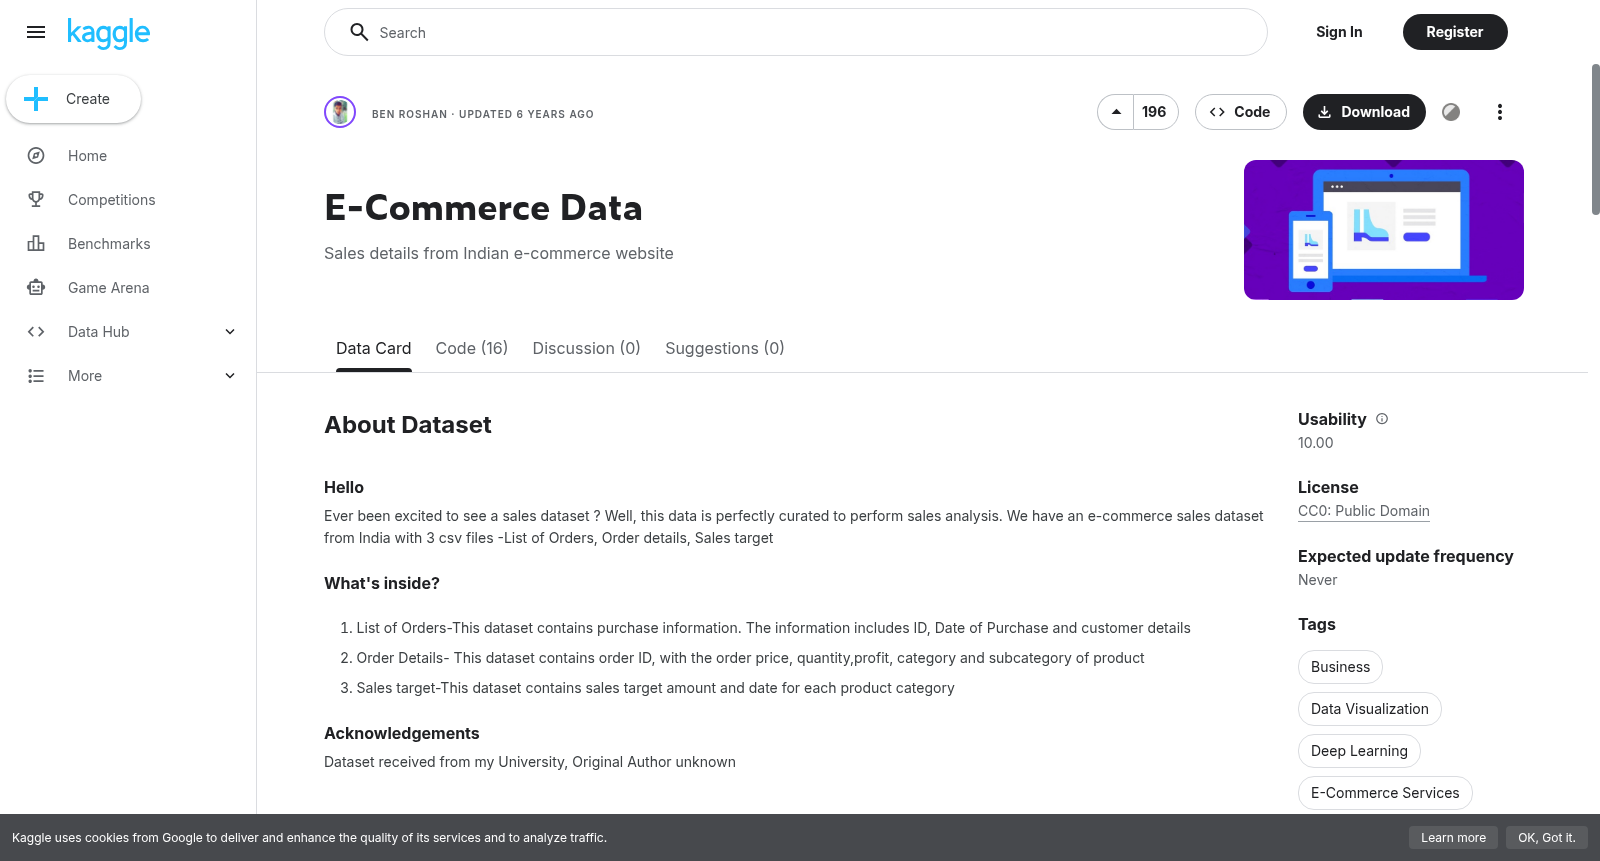
Task: Open Game Arena in sidebar
Action: [109, 288]
